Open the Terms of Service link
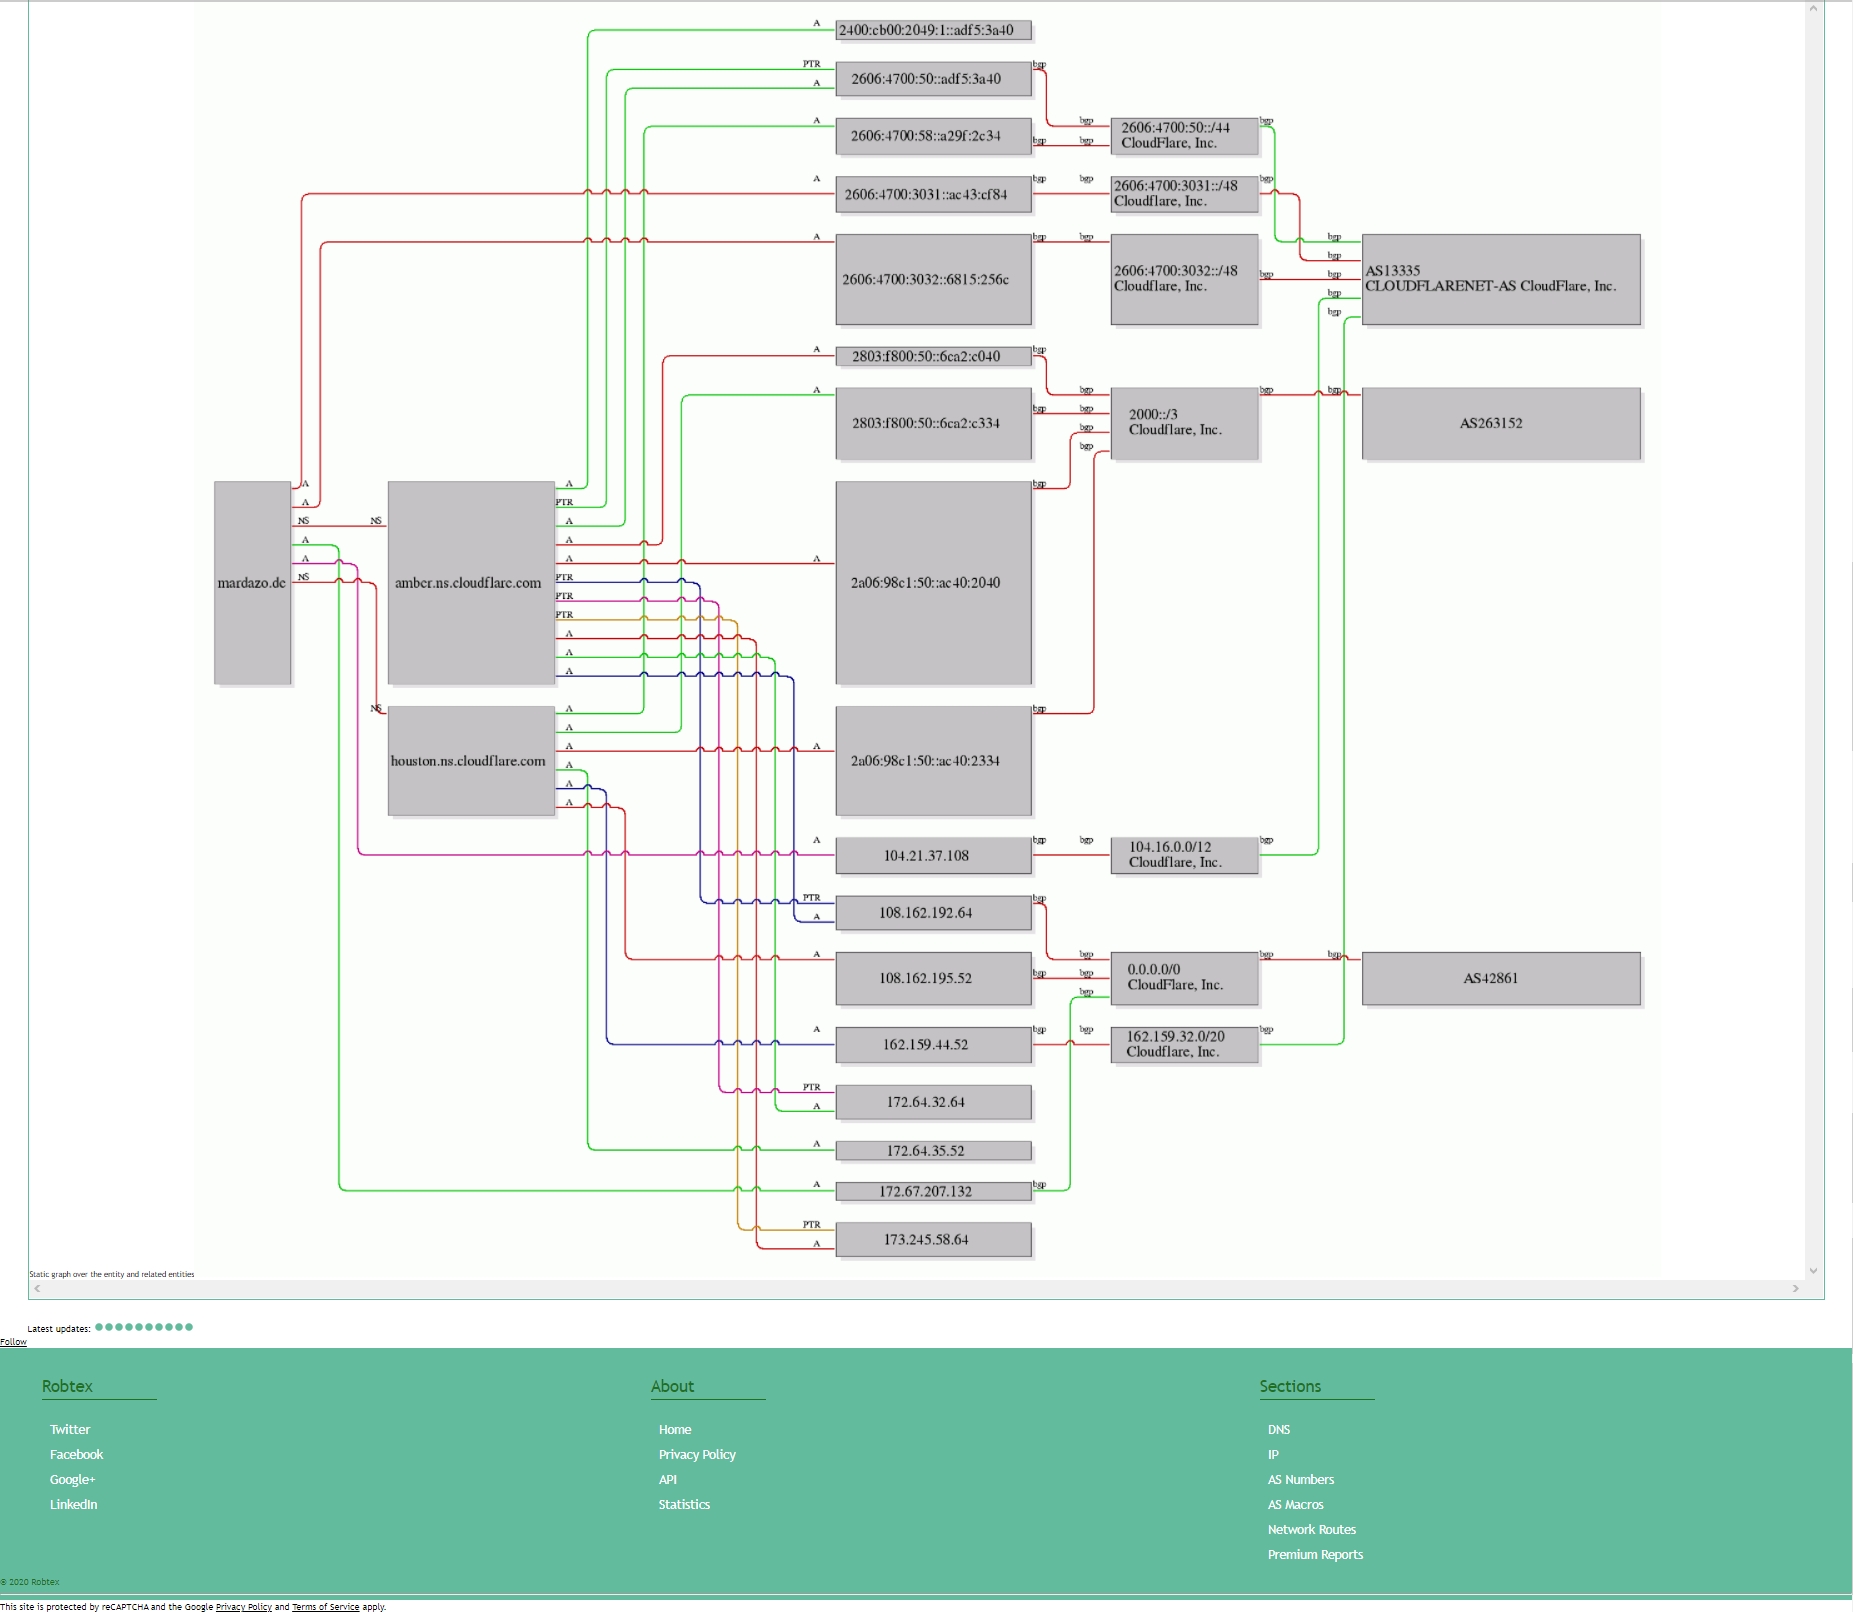The width and height of the screenshot is (1853, 1612). pos(325,1607)
